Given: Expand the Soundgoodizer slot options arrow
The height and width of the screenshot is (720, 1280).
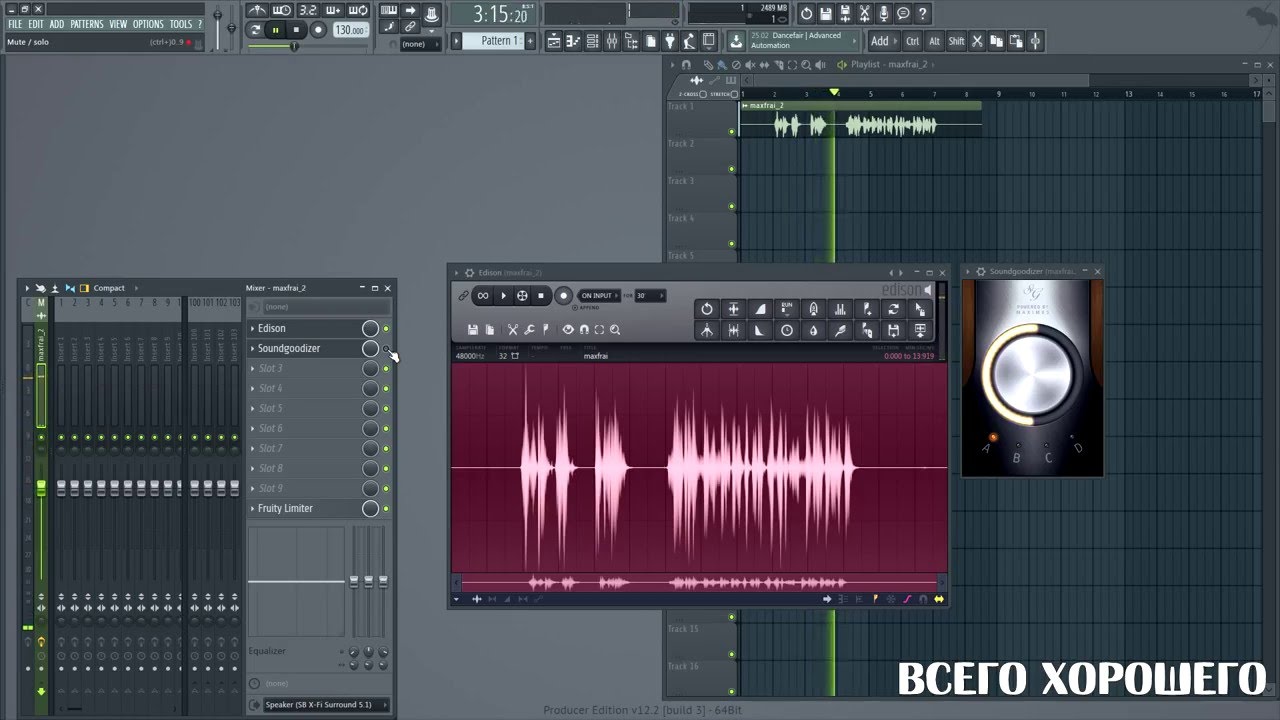Looking at the screenshot, I should coord(252,349).
